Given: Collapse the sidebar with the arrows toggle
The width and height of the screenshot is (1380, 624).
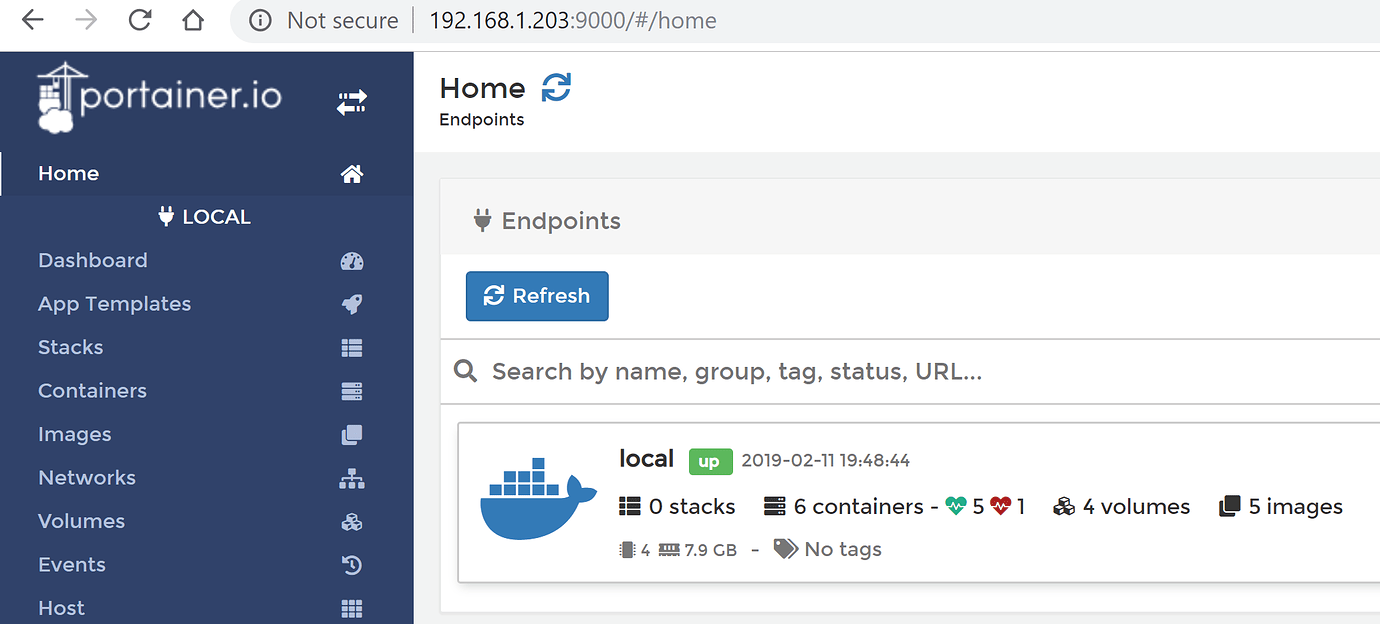Looking at the screenshot, I should pyautogui.click(x=351, y=102).
